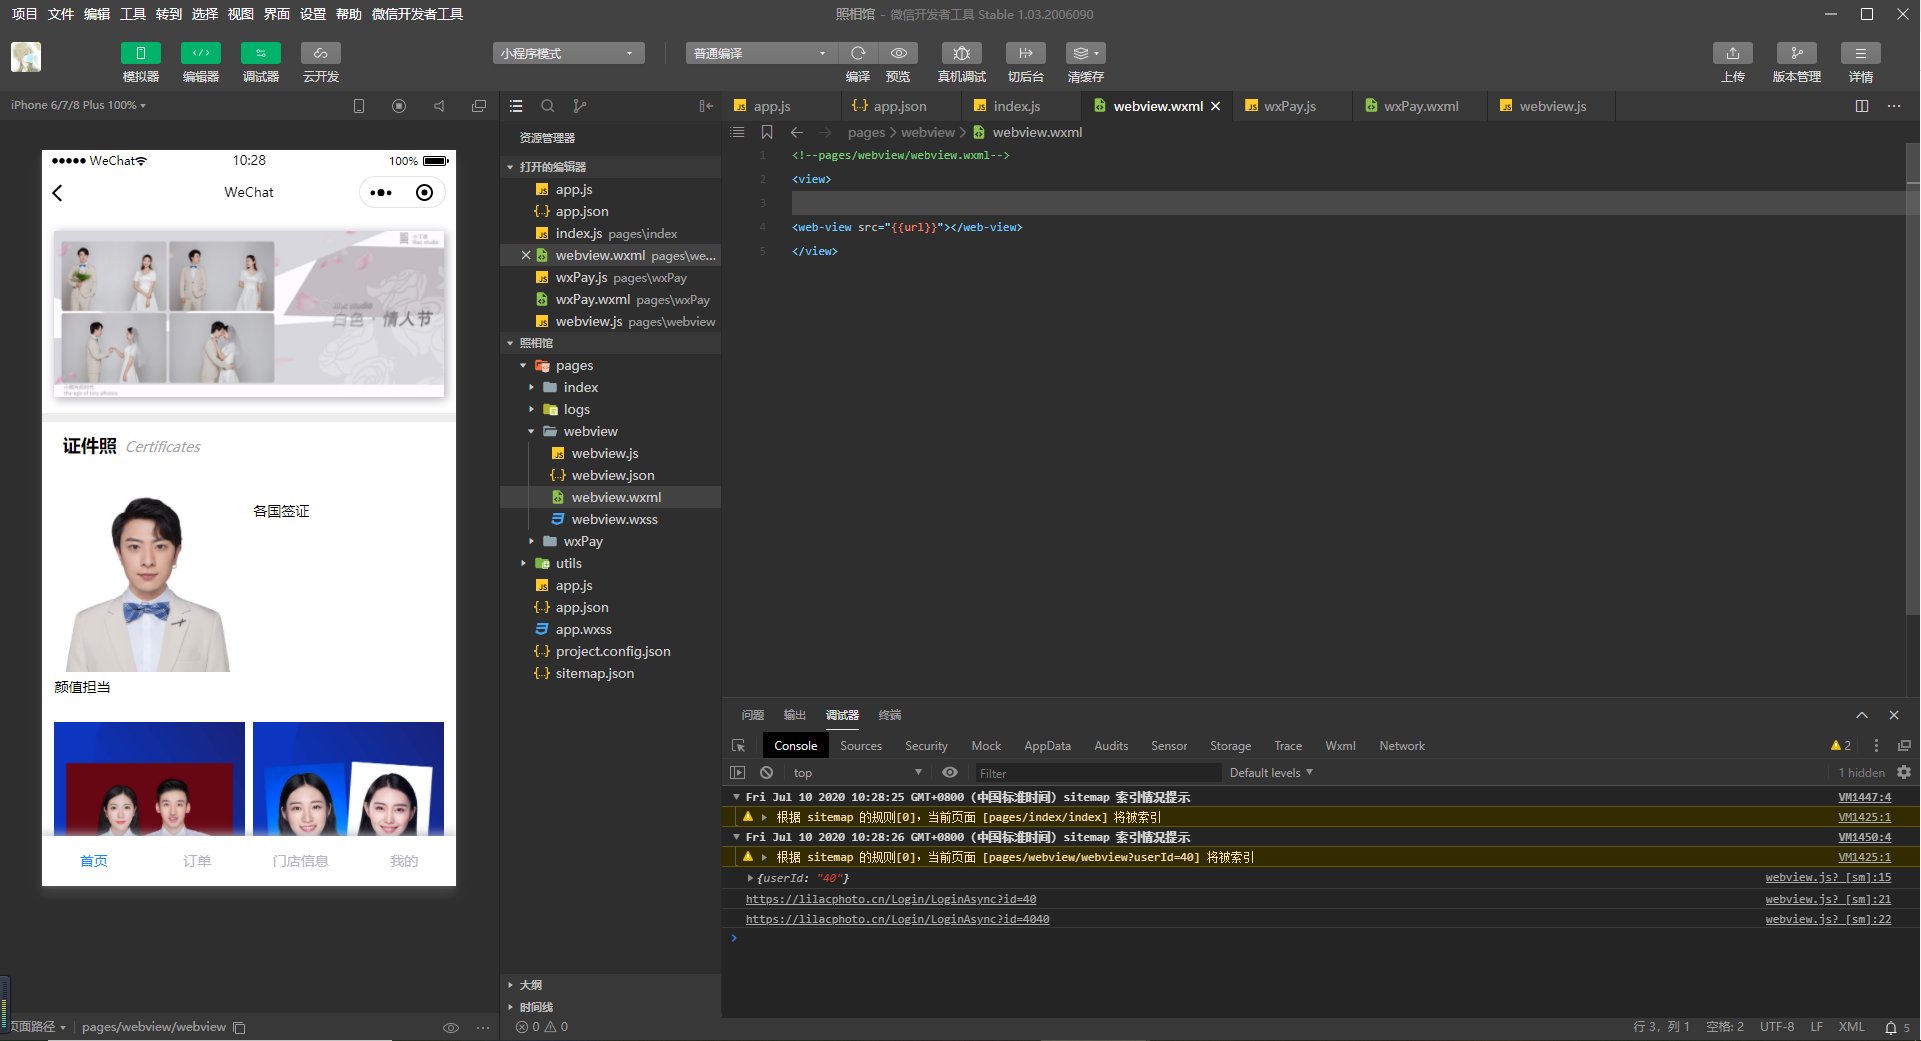Image resolution: width=1921 pixels, height=1041 pixels.
Task: Toggle simulator sound mute icon
Action: (x=439, y=106)
